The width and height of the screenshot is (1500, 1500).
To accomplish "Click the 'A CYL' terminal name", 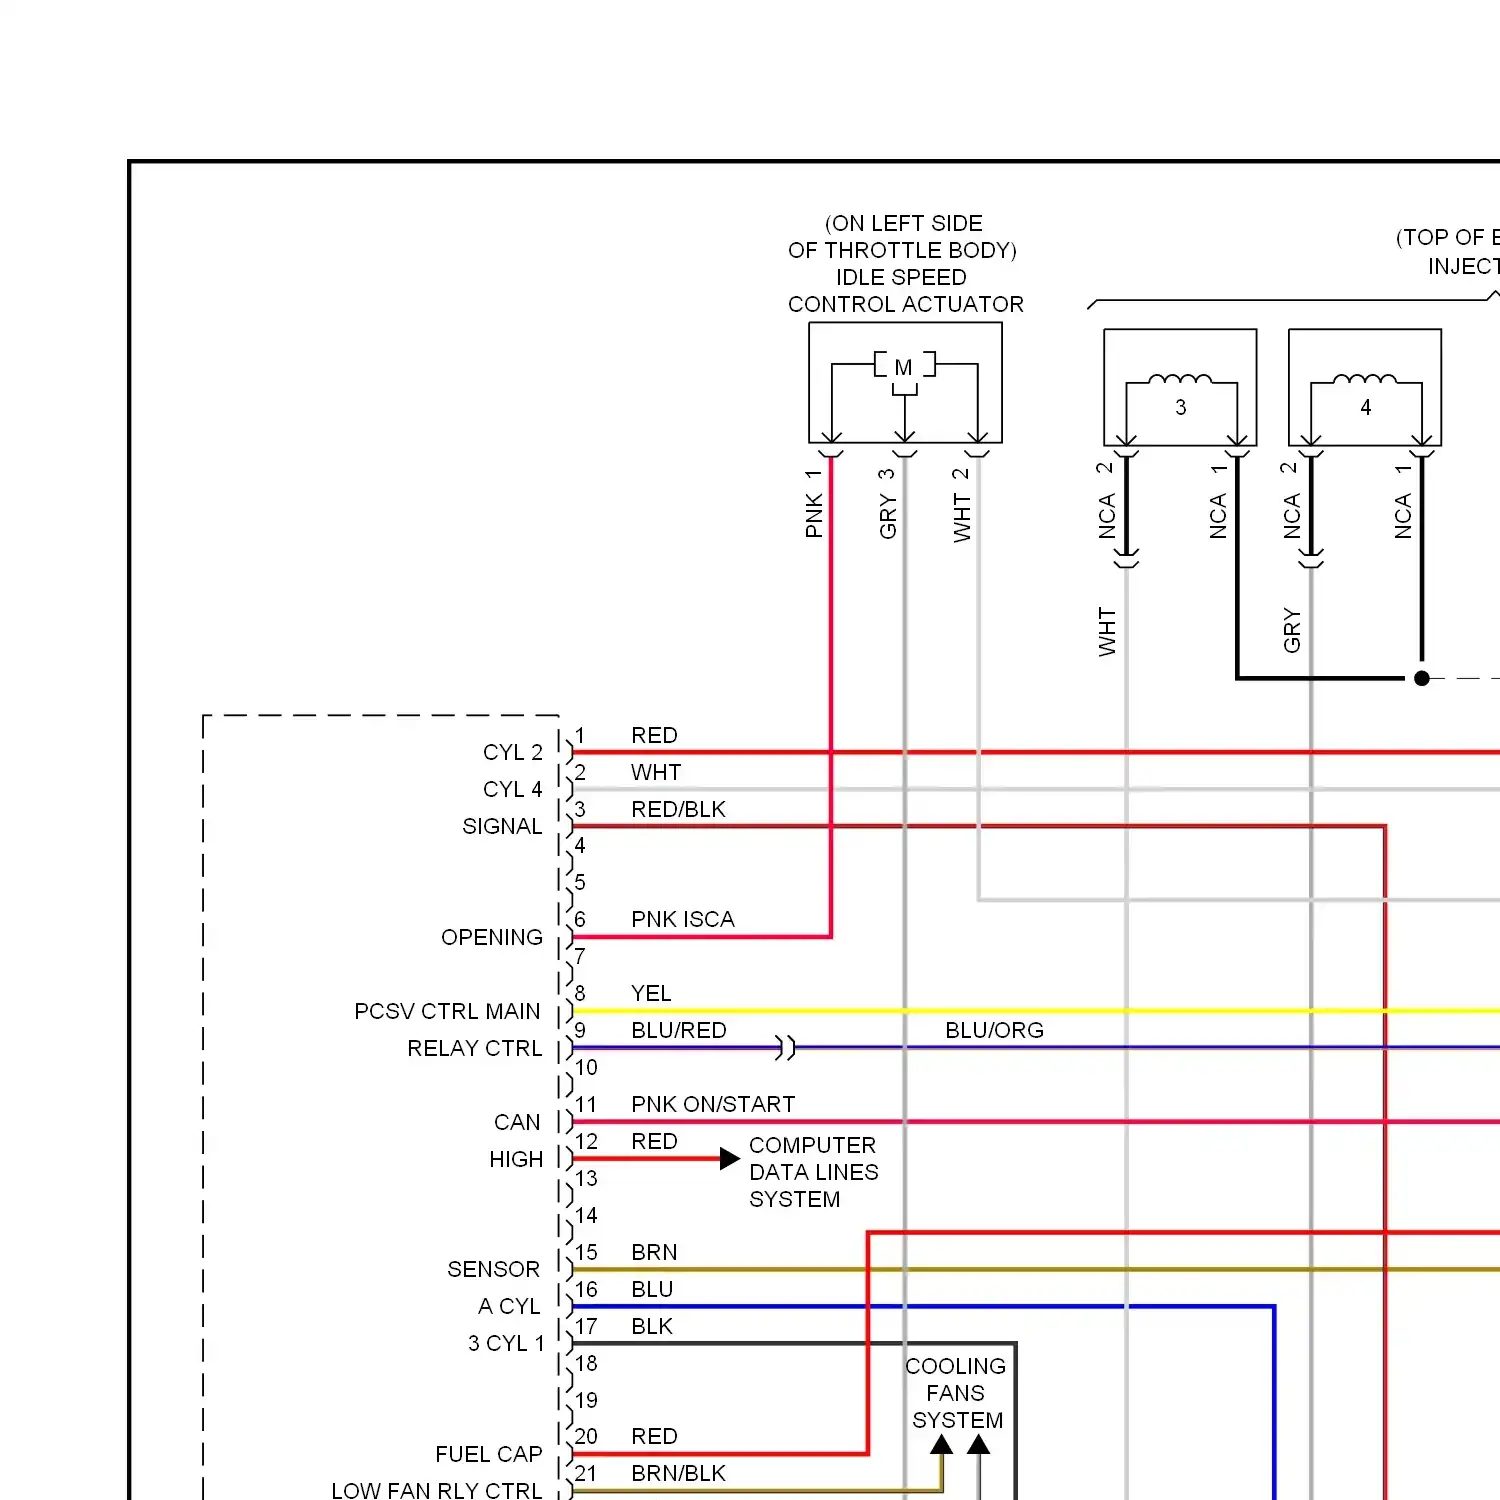I will (x=509, y=1306).
